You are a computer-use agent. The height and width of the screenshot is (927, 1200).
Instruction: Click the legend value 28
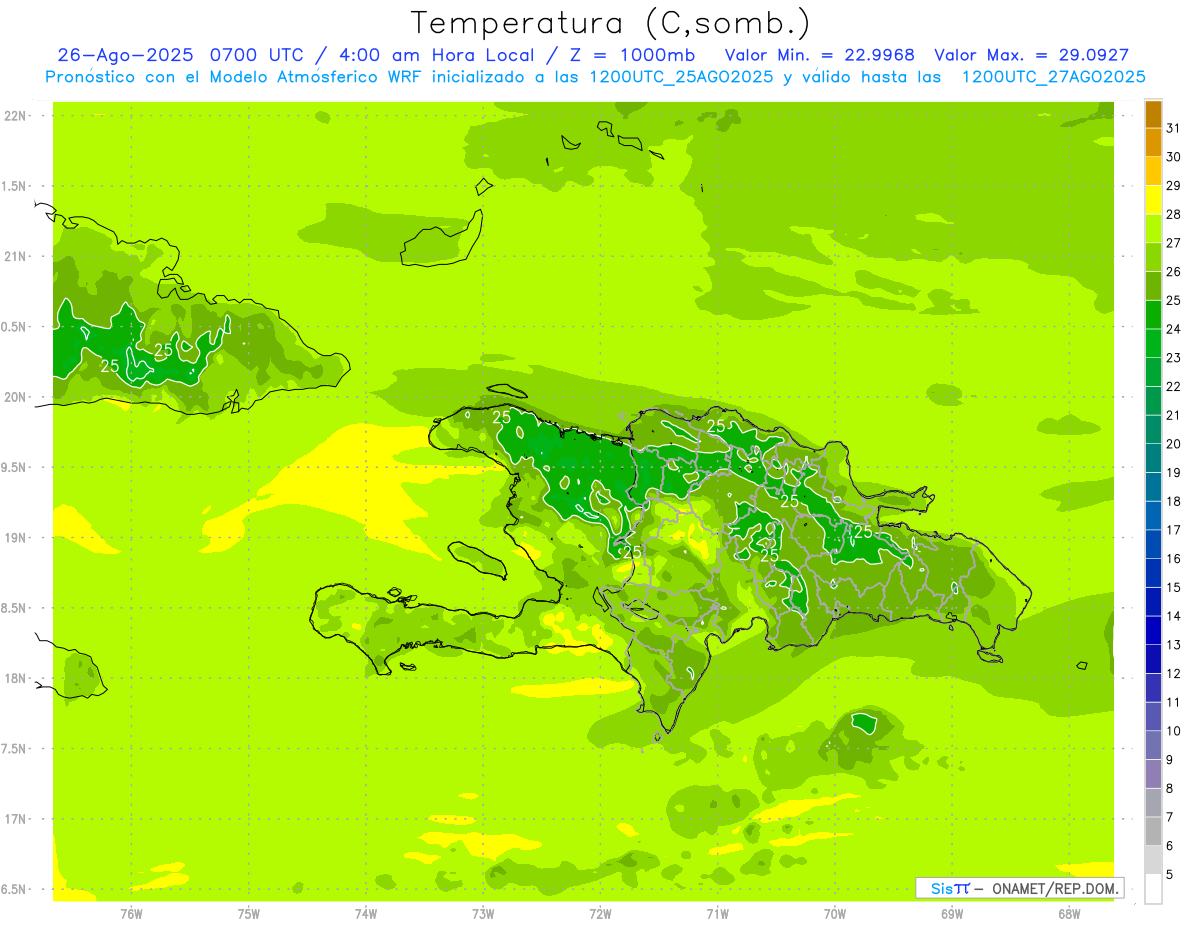[x=1174, y=214]
